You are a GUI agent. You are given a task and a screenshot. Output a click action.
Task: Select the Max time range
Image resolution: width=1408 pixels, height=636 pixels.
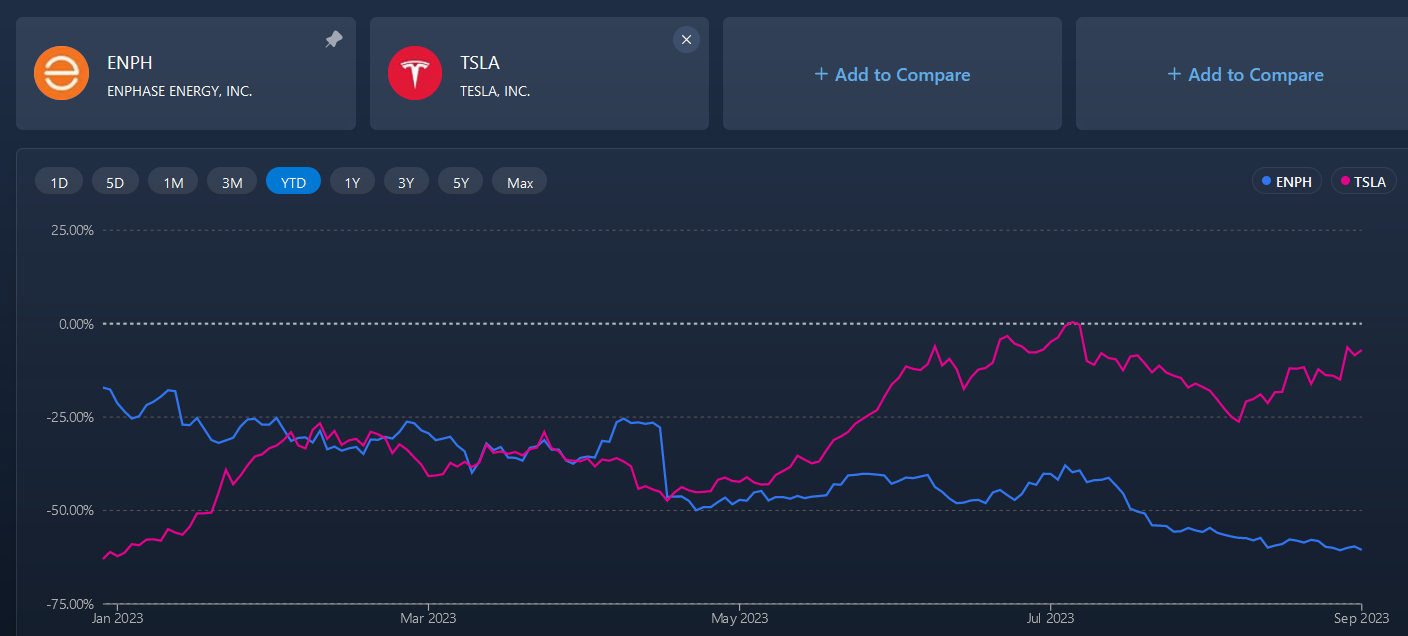520,182
